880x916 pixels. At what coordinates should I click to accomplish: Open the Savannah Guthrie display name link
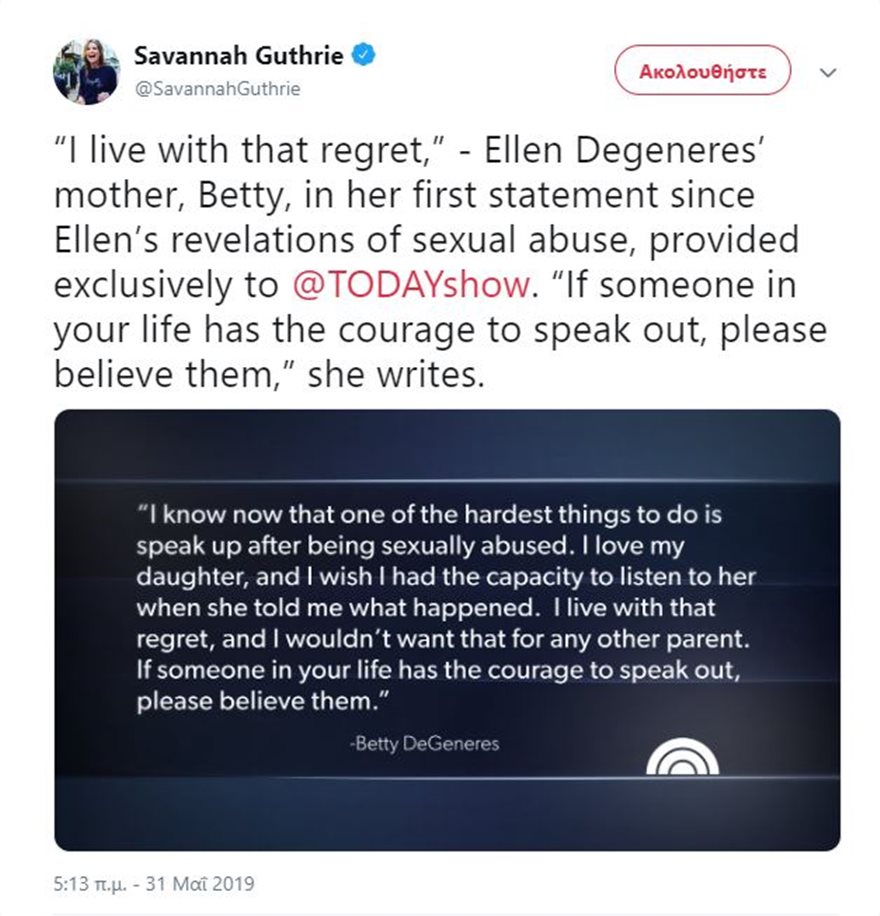click(240, 57)
